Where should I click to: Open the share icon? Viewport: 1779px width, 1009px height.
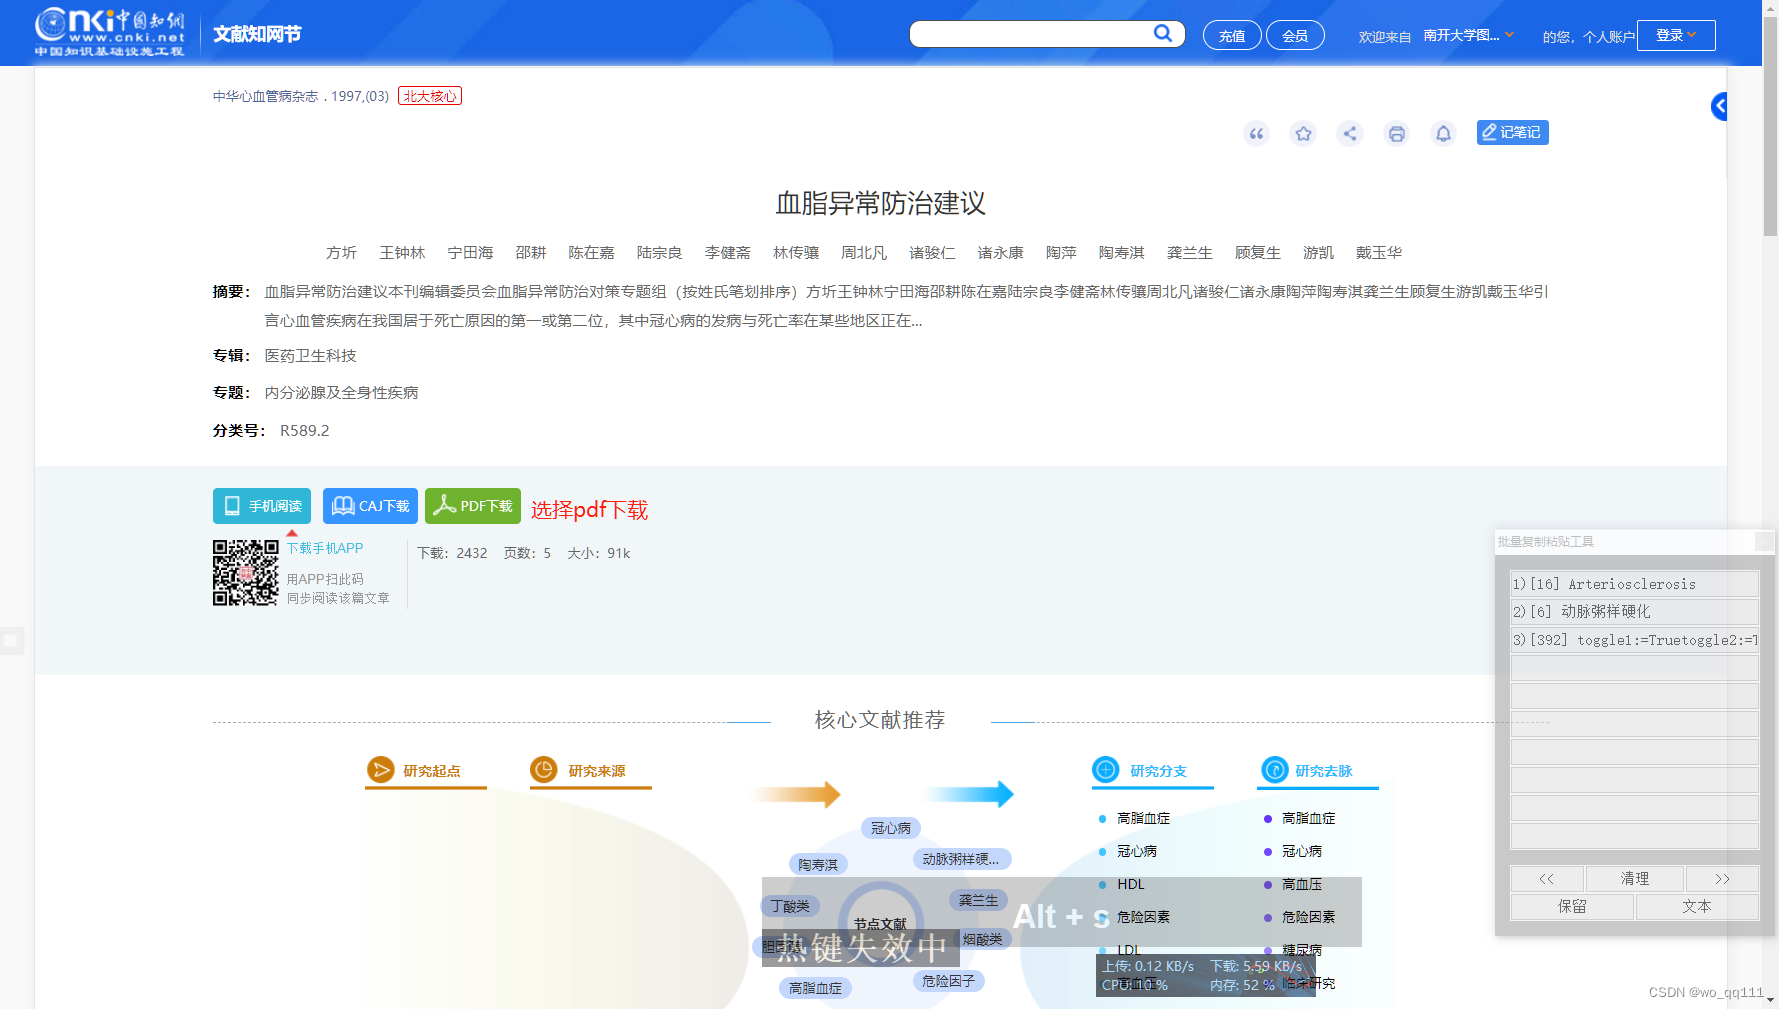click(1350, 133)
